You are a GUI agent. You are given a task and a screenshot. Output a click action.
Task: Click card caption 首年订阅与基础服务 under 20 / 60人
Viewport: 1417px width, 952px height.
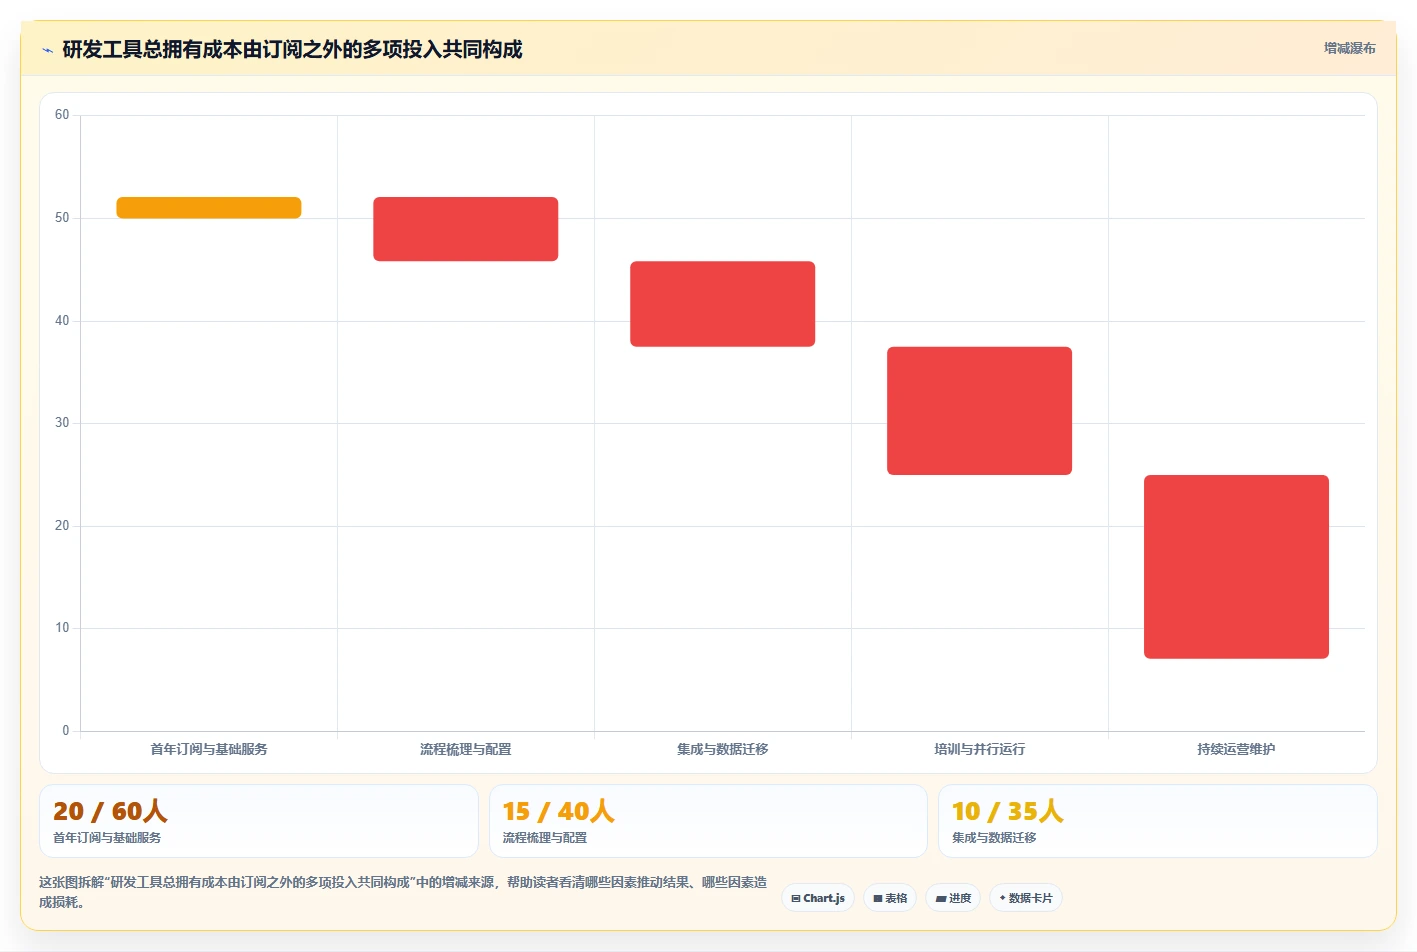click(107, 838)
